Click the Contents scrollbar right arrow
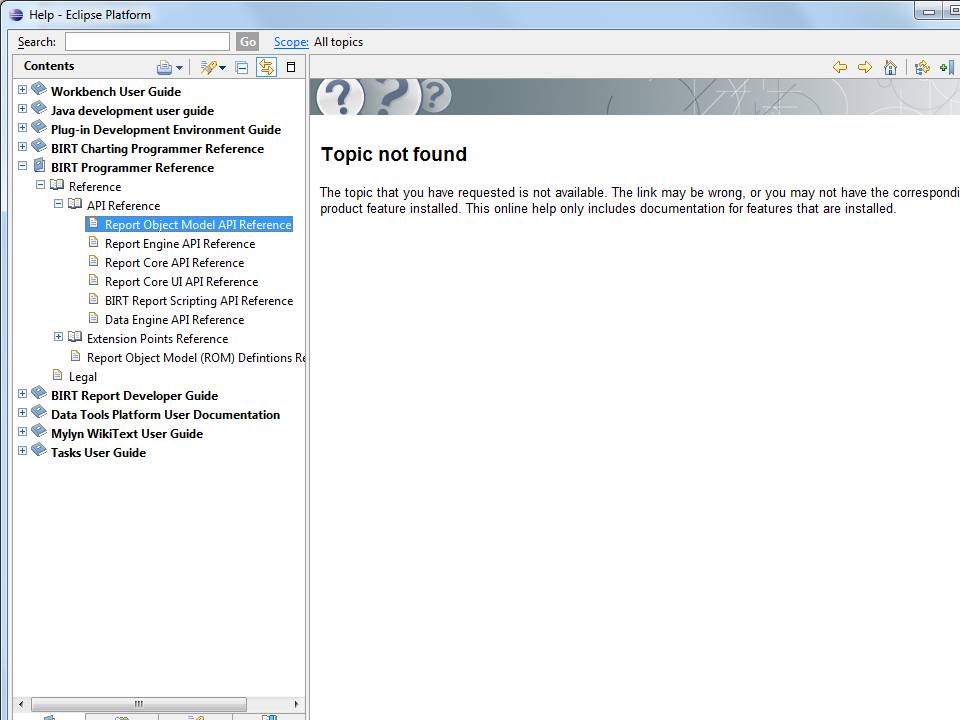 pyautogui.click(x=296, y=704)
